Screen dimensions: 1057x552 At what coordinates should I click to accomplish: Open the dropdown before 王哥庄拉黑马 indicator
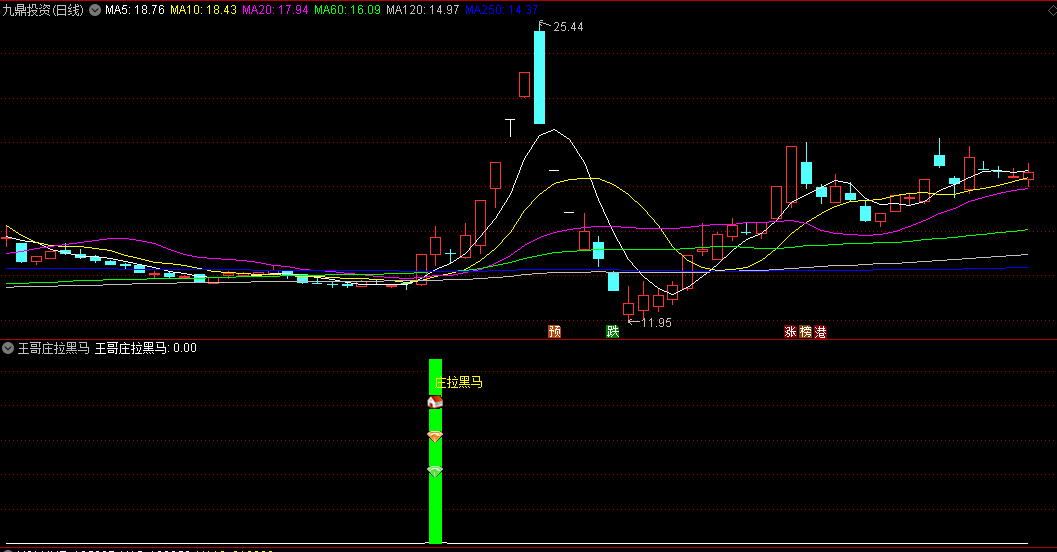[8, 348]
